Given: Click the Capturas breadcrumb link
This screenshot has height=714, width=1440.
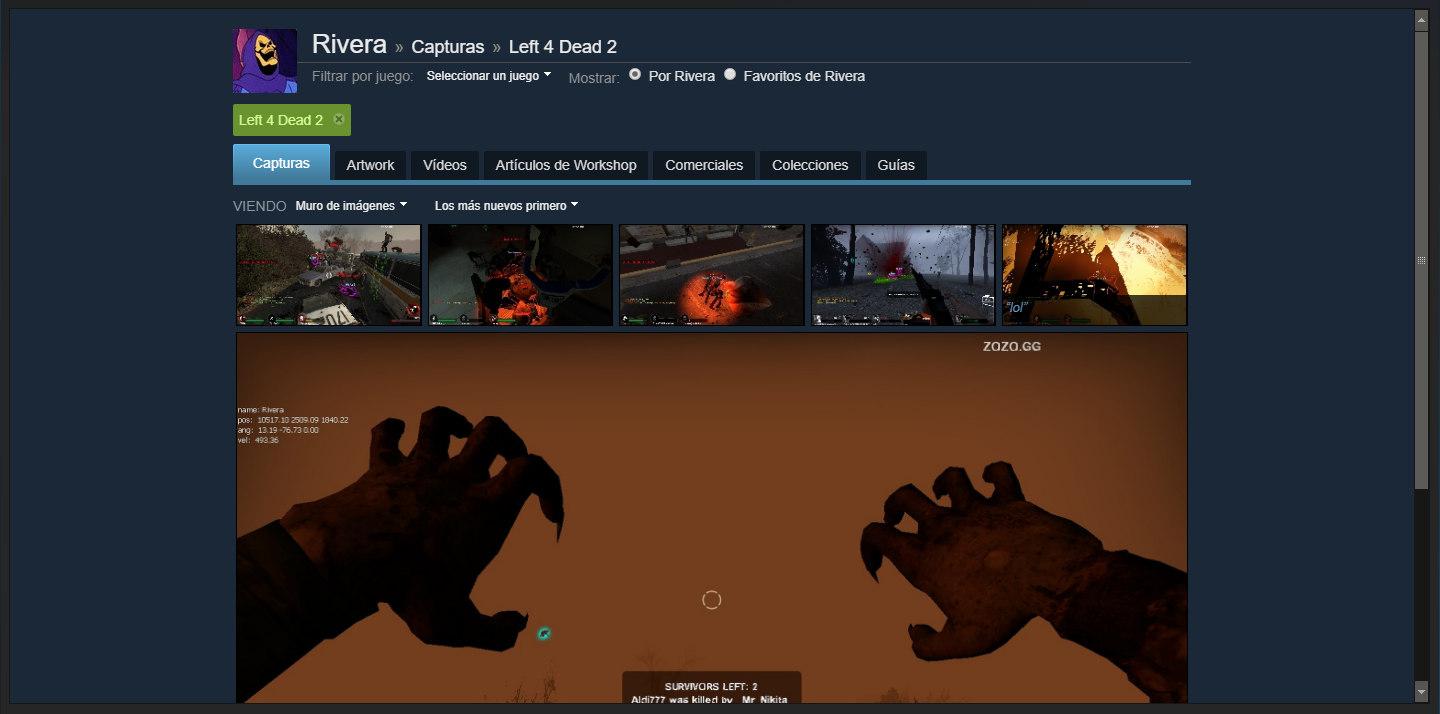Looking at the screenshot, I should click(x=448, y=47).
